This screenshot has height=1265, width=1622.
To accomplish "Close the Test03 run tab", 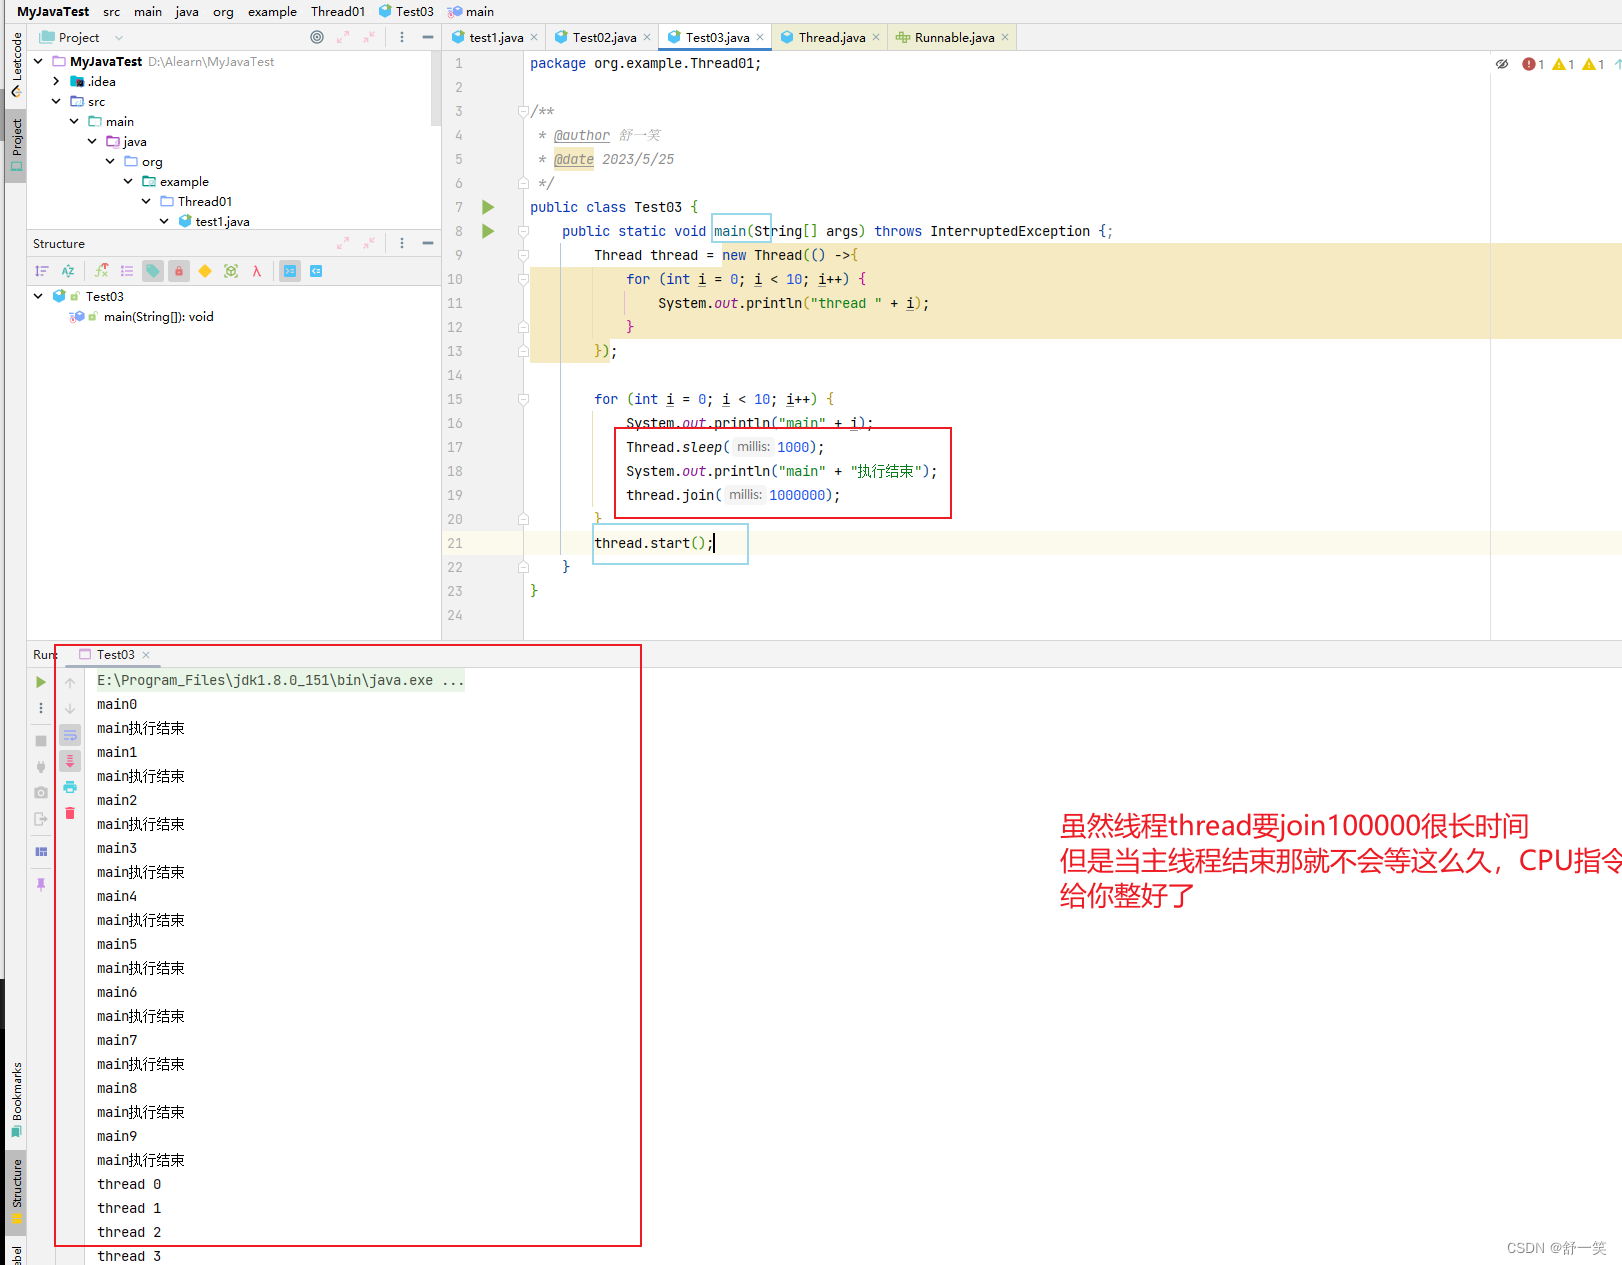I will [x=146, y=655].
